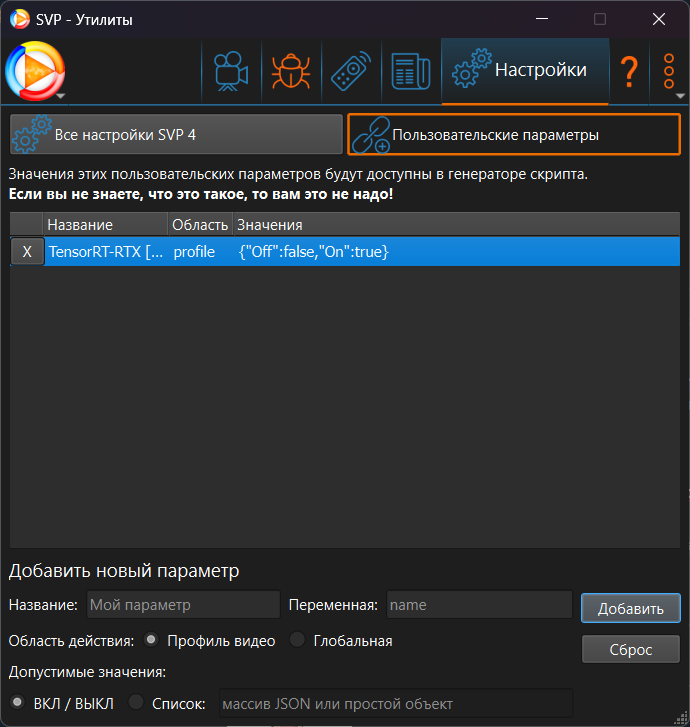Open Все настройки SVP 4
Image resolution: width=690 pixels, height=727 pixels.
[176, 134]
